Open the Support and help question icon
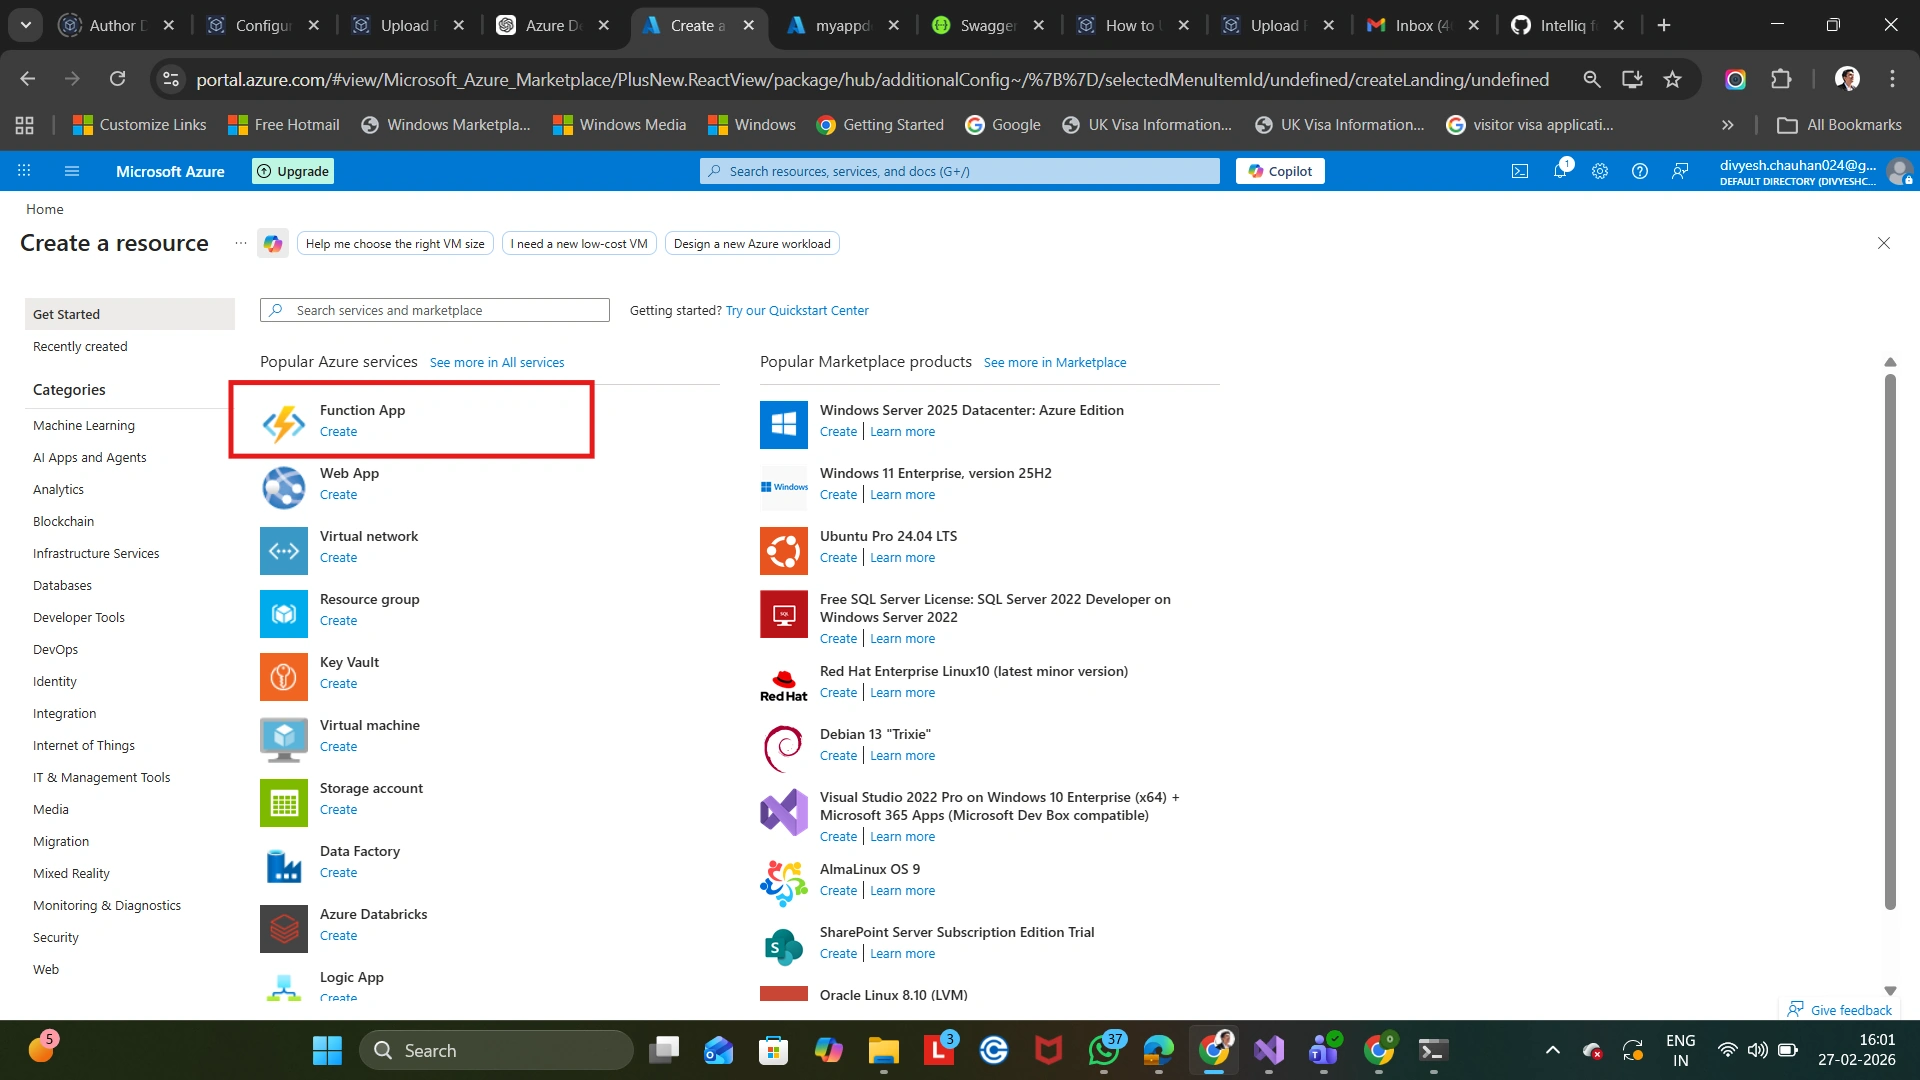Image resolution: width=1920 pixels, height=1080 pixels. pyautogui.click(x=1640, y=171)
